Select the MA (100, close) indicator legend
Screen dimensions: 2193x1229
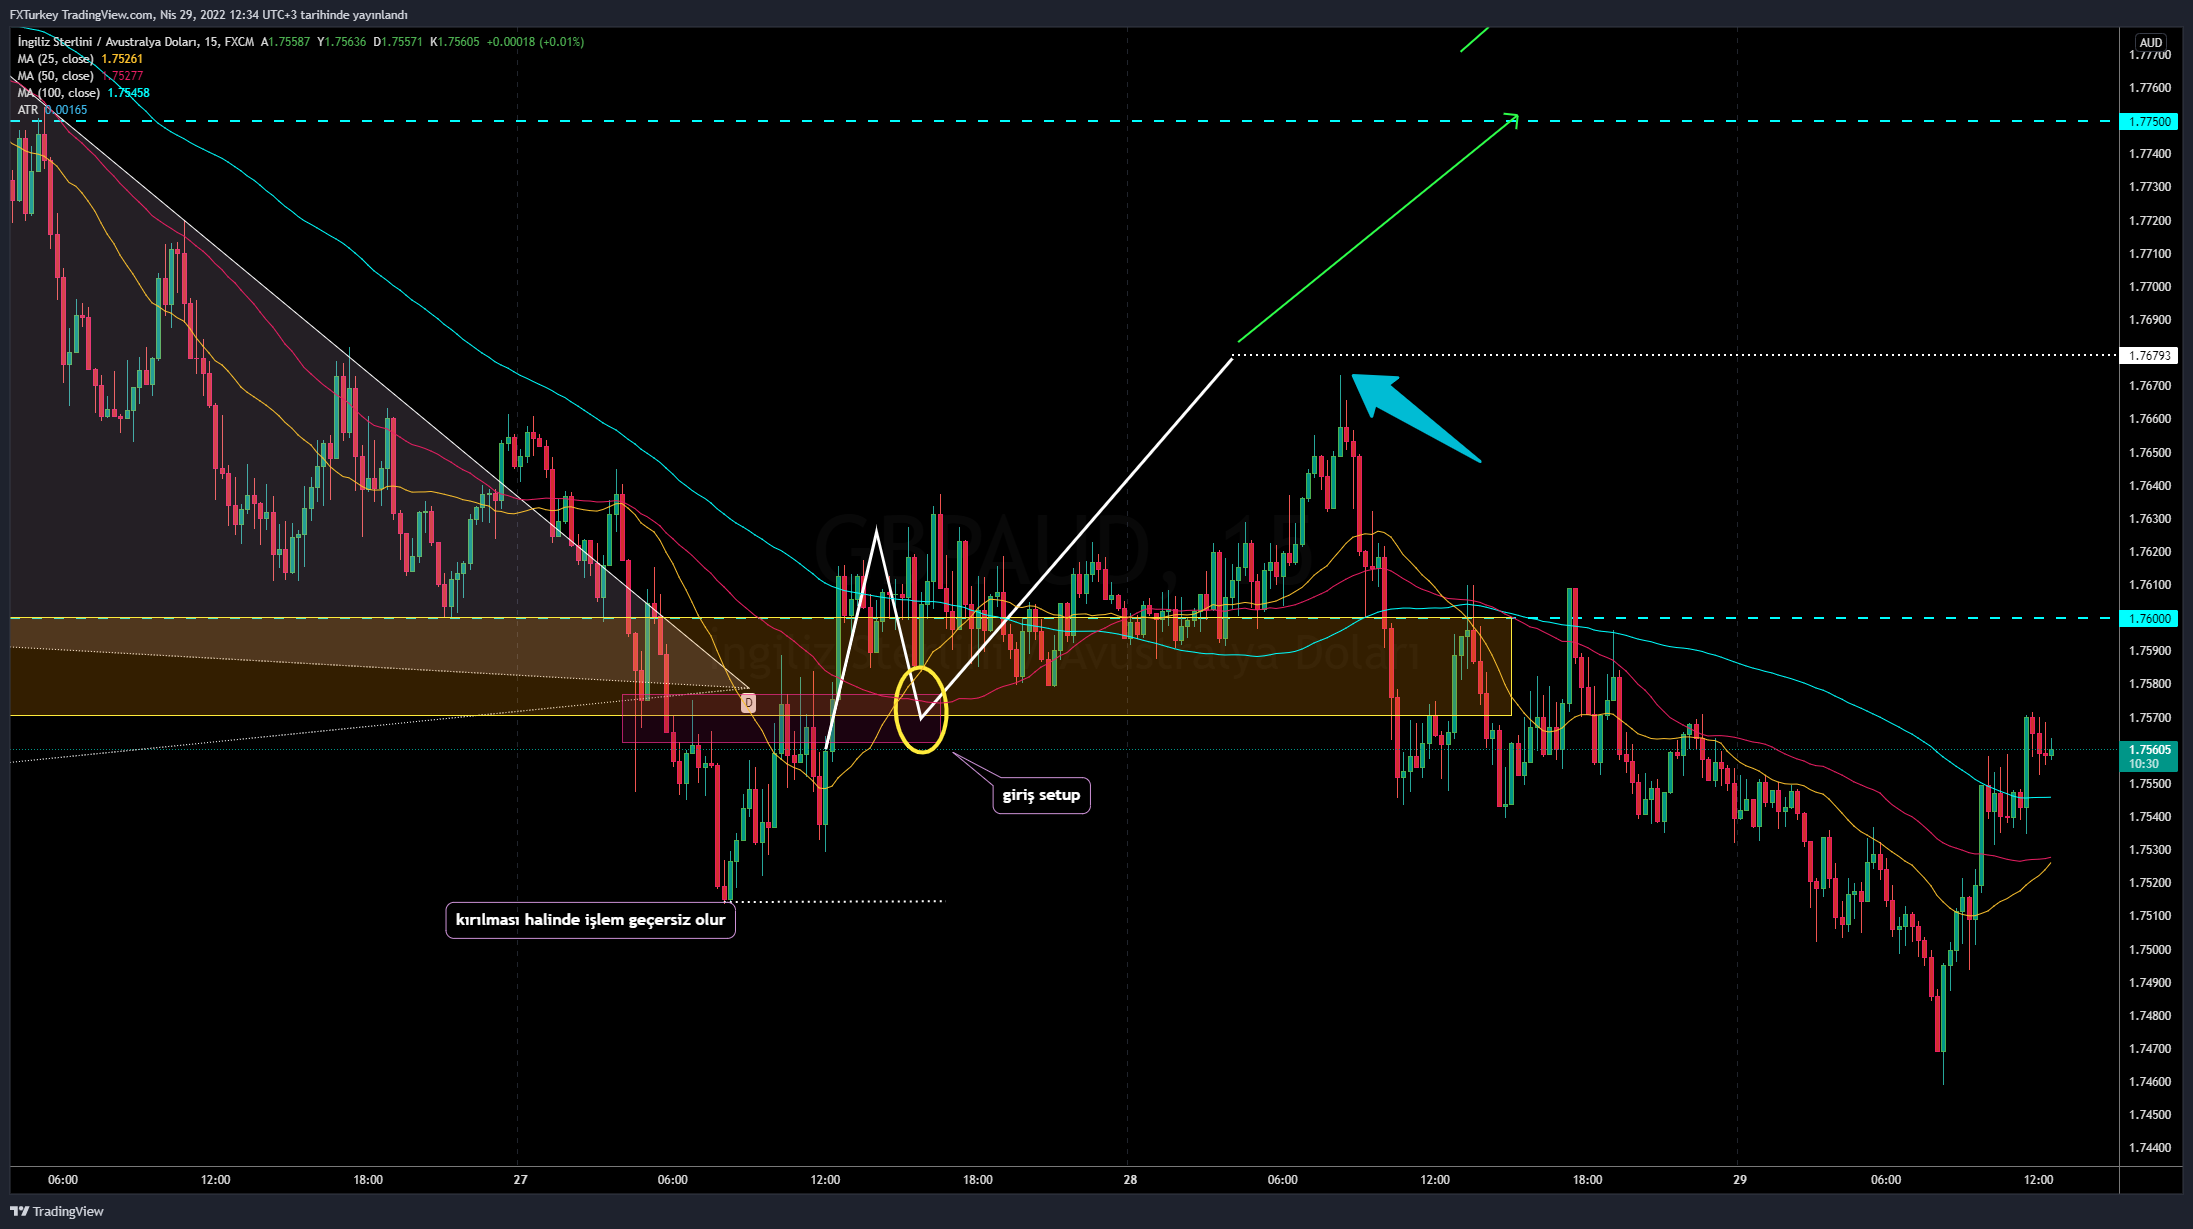click(59, 93)
